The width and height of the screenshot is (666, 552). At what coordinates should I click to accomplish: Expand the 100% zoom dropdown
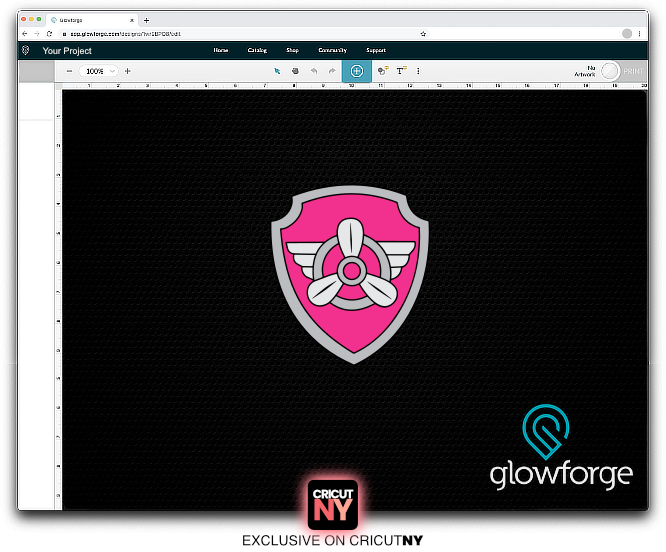click(99, 71)
